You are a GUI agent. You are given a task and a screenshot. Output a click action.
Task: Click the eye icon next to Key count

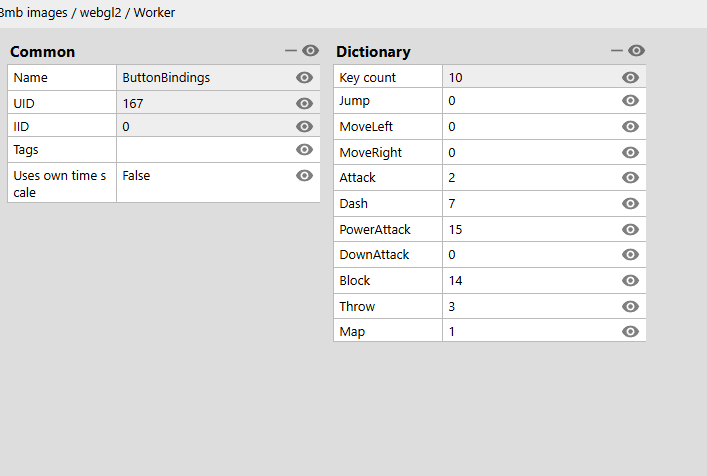(630, 77)
